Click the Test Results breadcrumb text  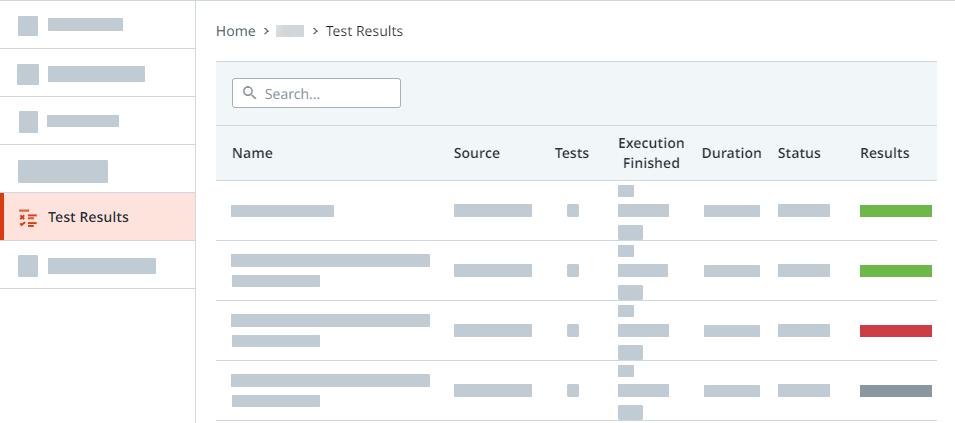(364, 31)
